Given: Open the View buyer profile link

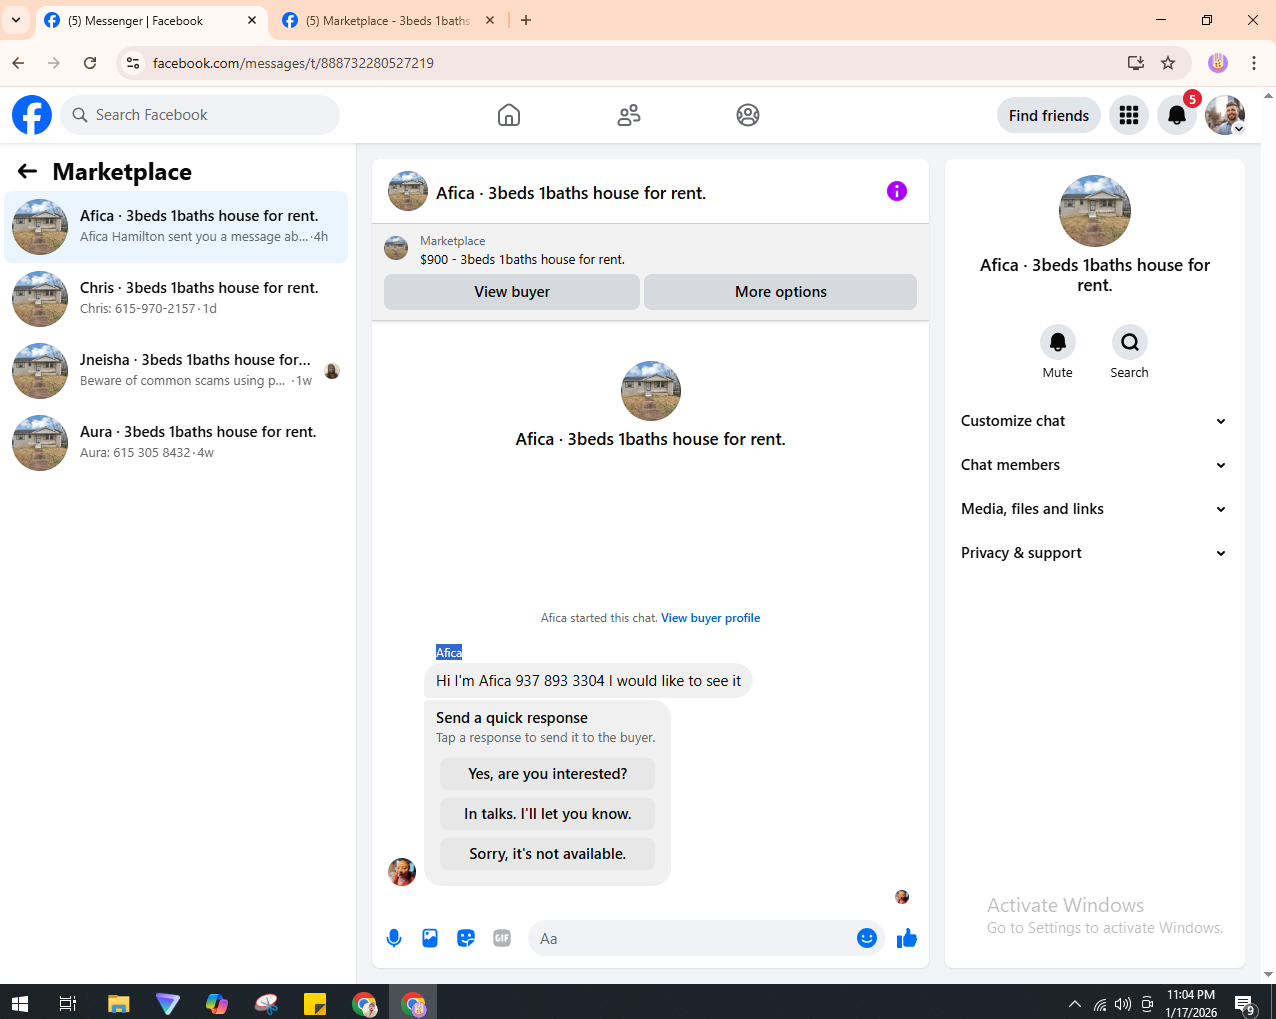Looking at the screenshot, I should 710,618.
